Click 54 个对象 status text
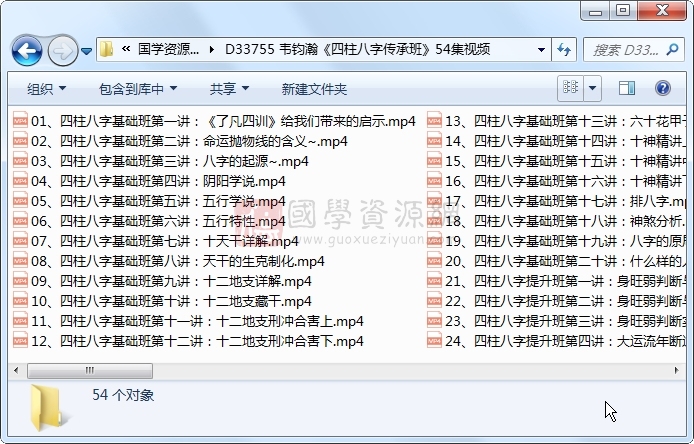694x444 pixels. (x=123, y=395)
